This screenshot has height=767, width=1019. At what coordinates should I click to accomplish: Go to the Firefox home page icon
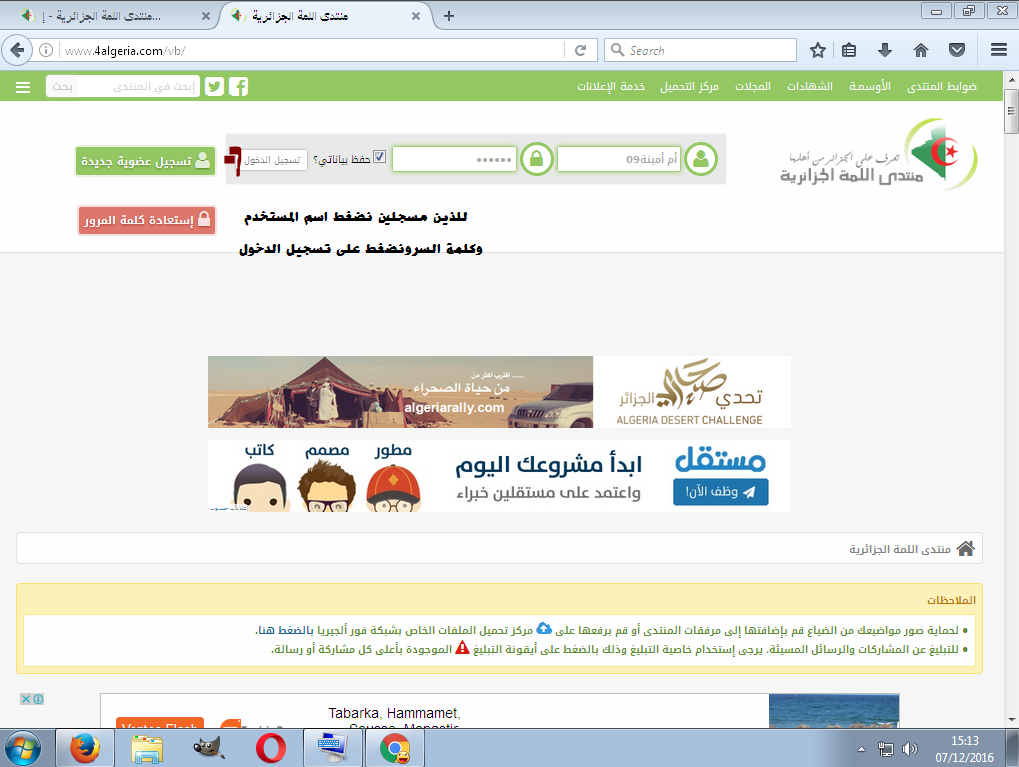[x=921, y=50]
